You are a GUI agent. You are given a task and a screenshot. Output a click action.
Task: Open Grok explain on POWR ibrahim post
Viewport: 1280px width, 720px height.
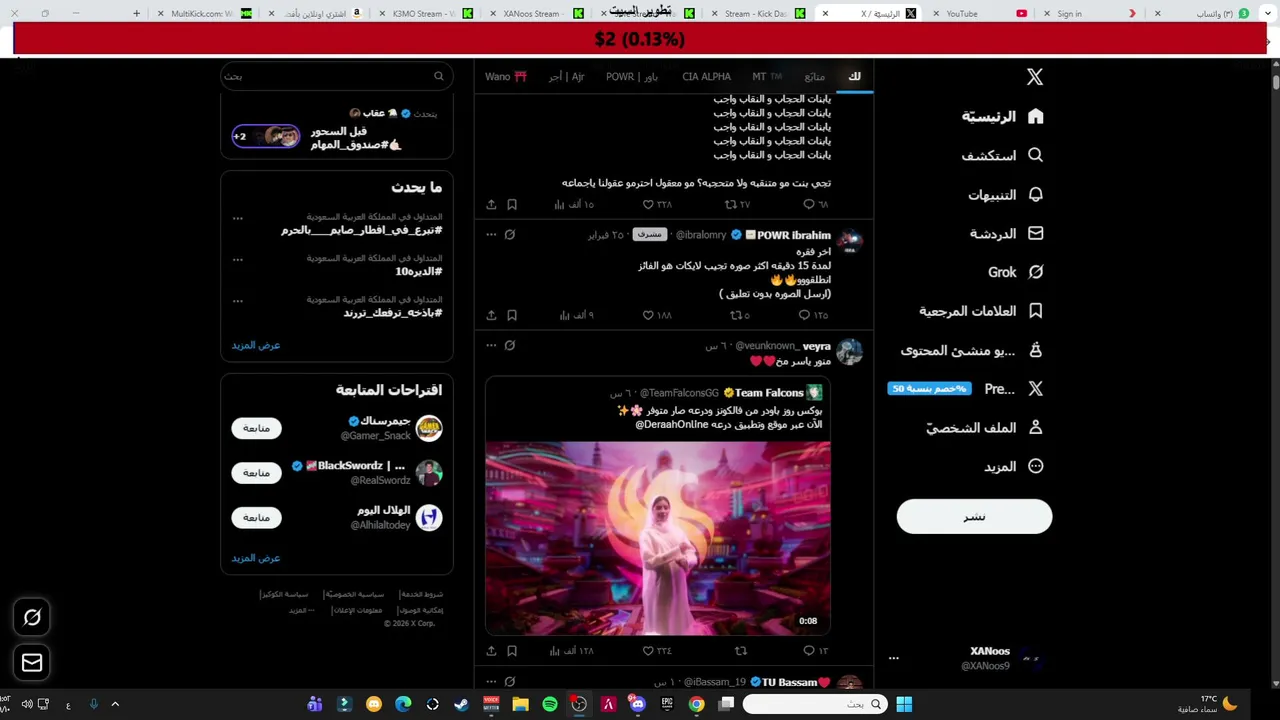pyautogui.click(x=510, y=235)
